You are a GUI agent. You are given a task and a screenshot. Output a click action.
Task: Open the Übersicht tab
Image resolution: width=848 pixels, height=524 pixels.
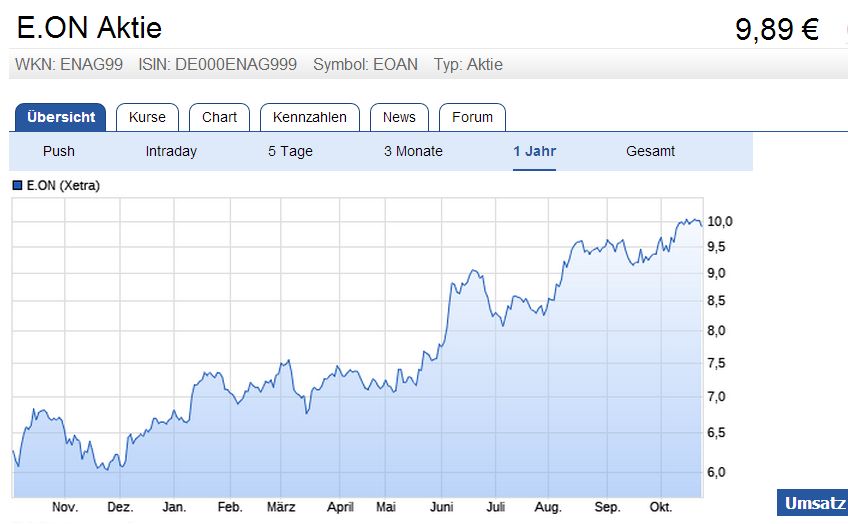61,117
